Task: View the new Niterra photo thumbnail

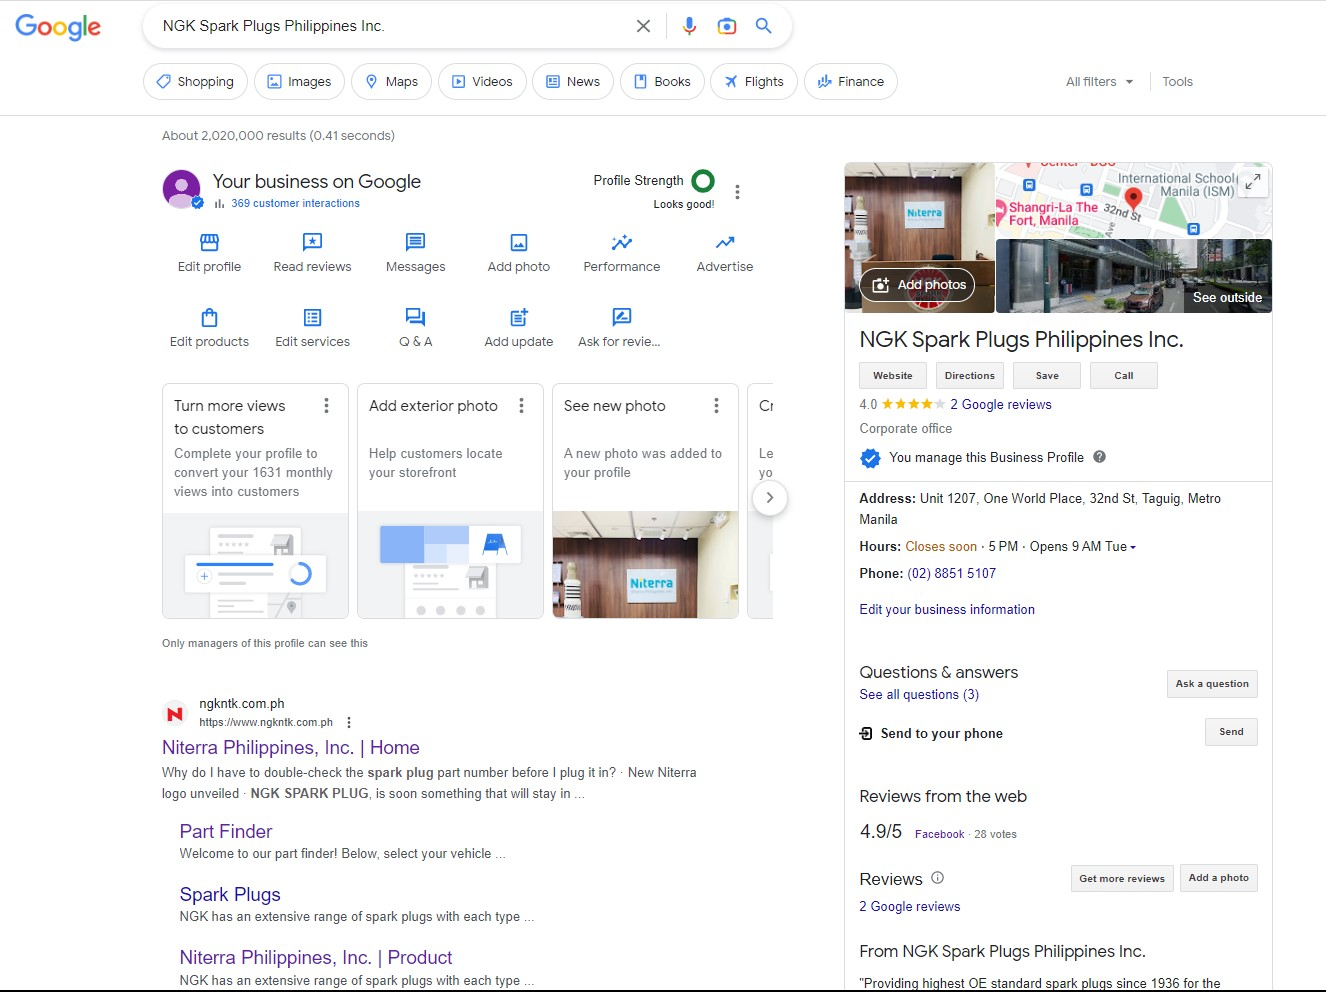Action: point(645,565)
